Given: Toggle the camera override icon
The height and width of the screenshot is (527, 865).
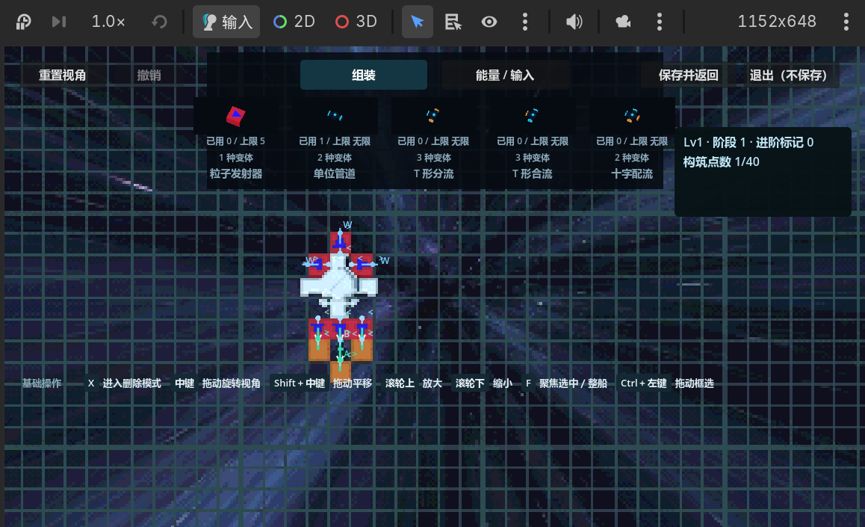Looking at the screenshot, I should pos(623,22).
